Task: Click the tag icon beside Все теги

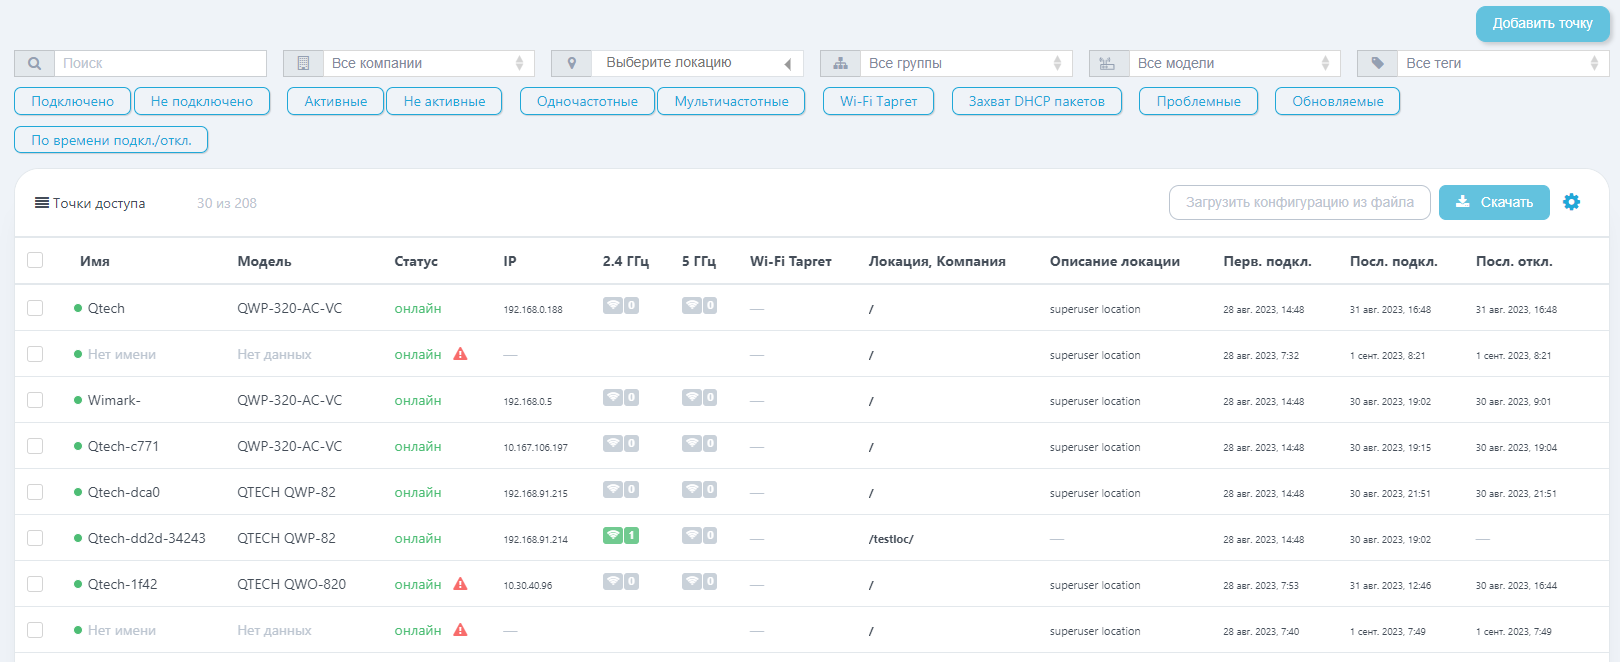Action: coord(1377,63)
